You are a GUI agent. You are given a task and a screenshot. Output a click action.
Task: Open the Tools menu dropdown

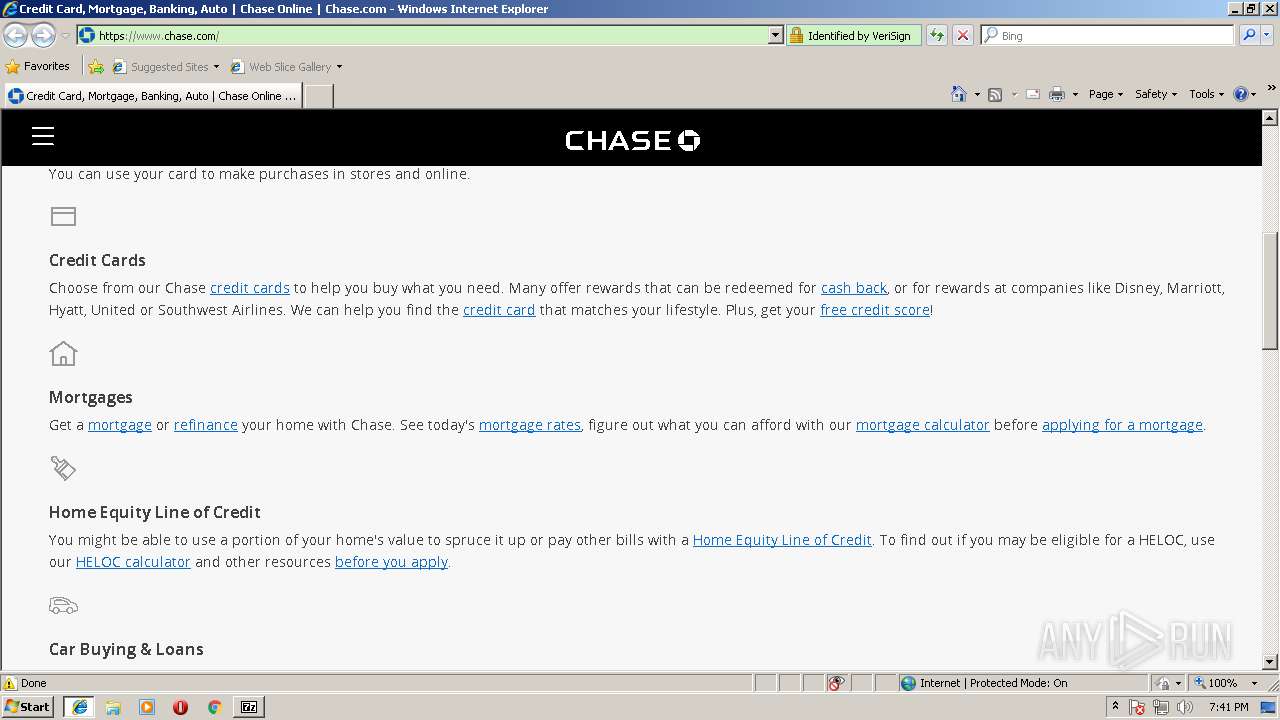point(1206,94)
